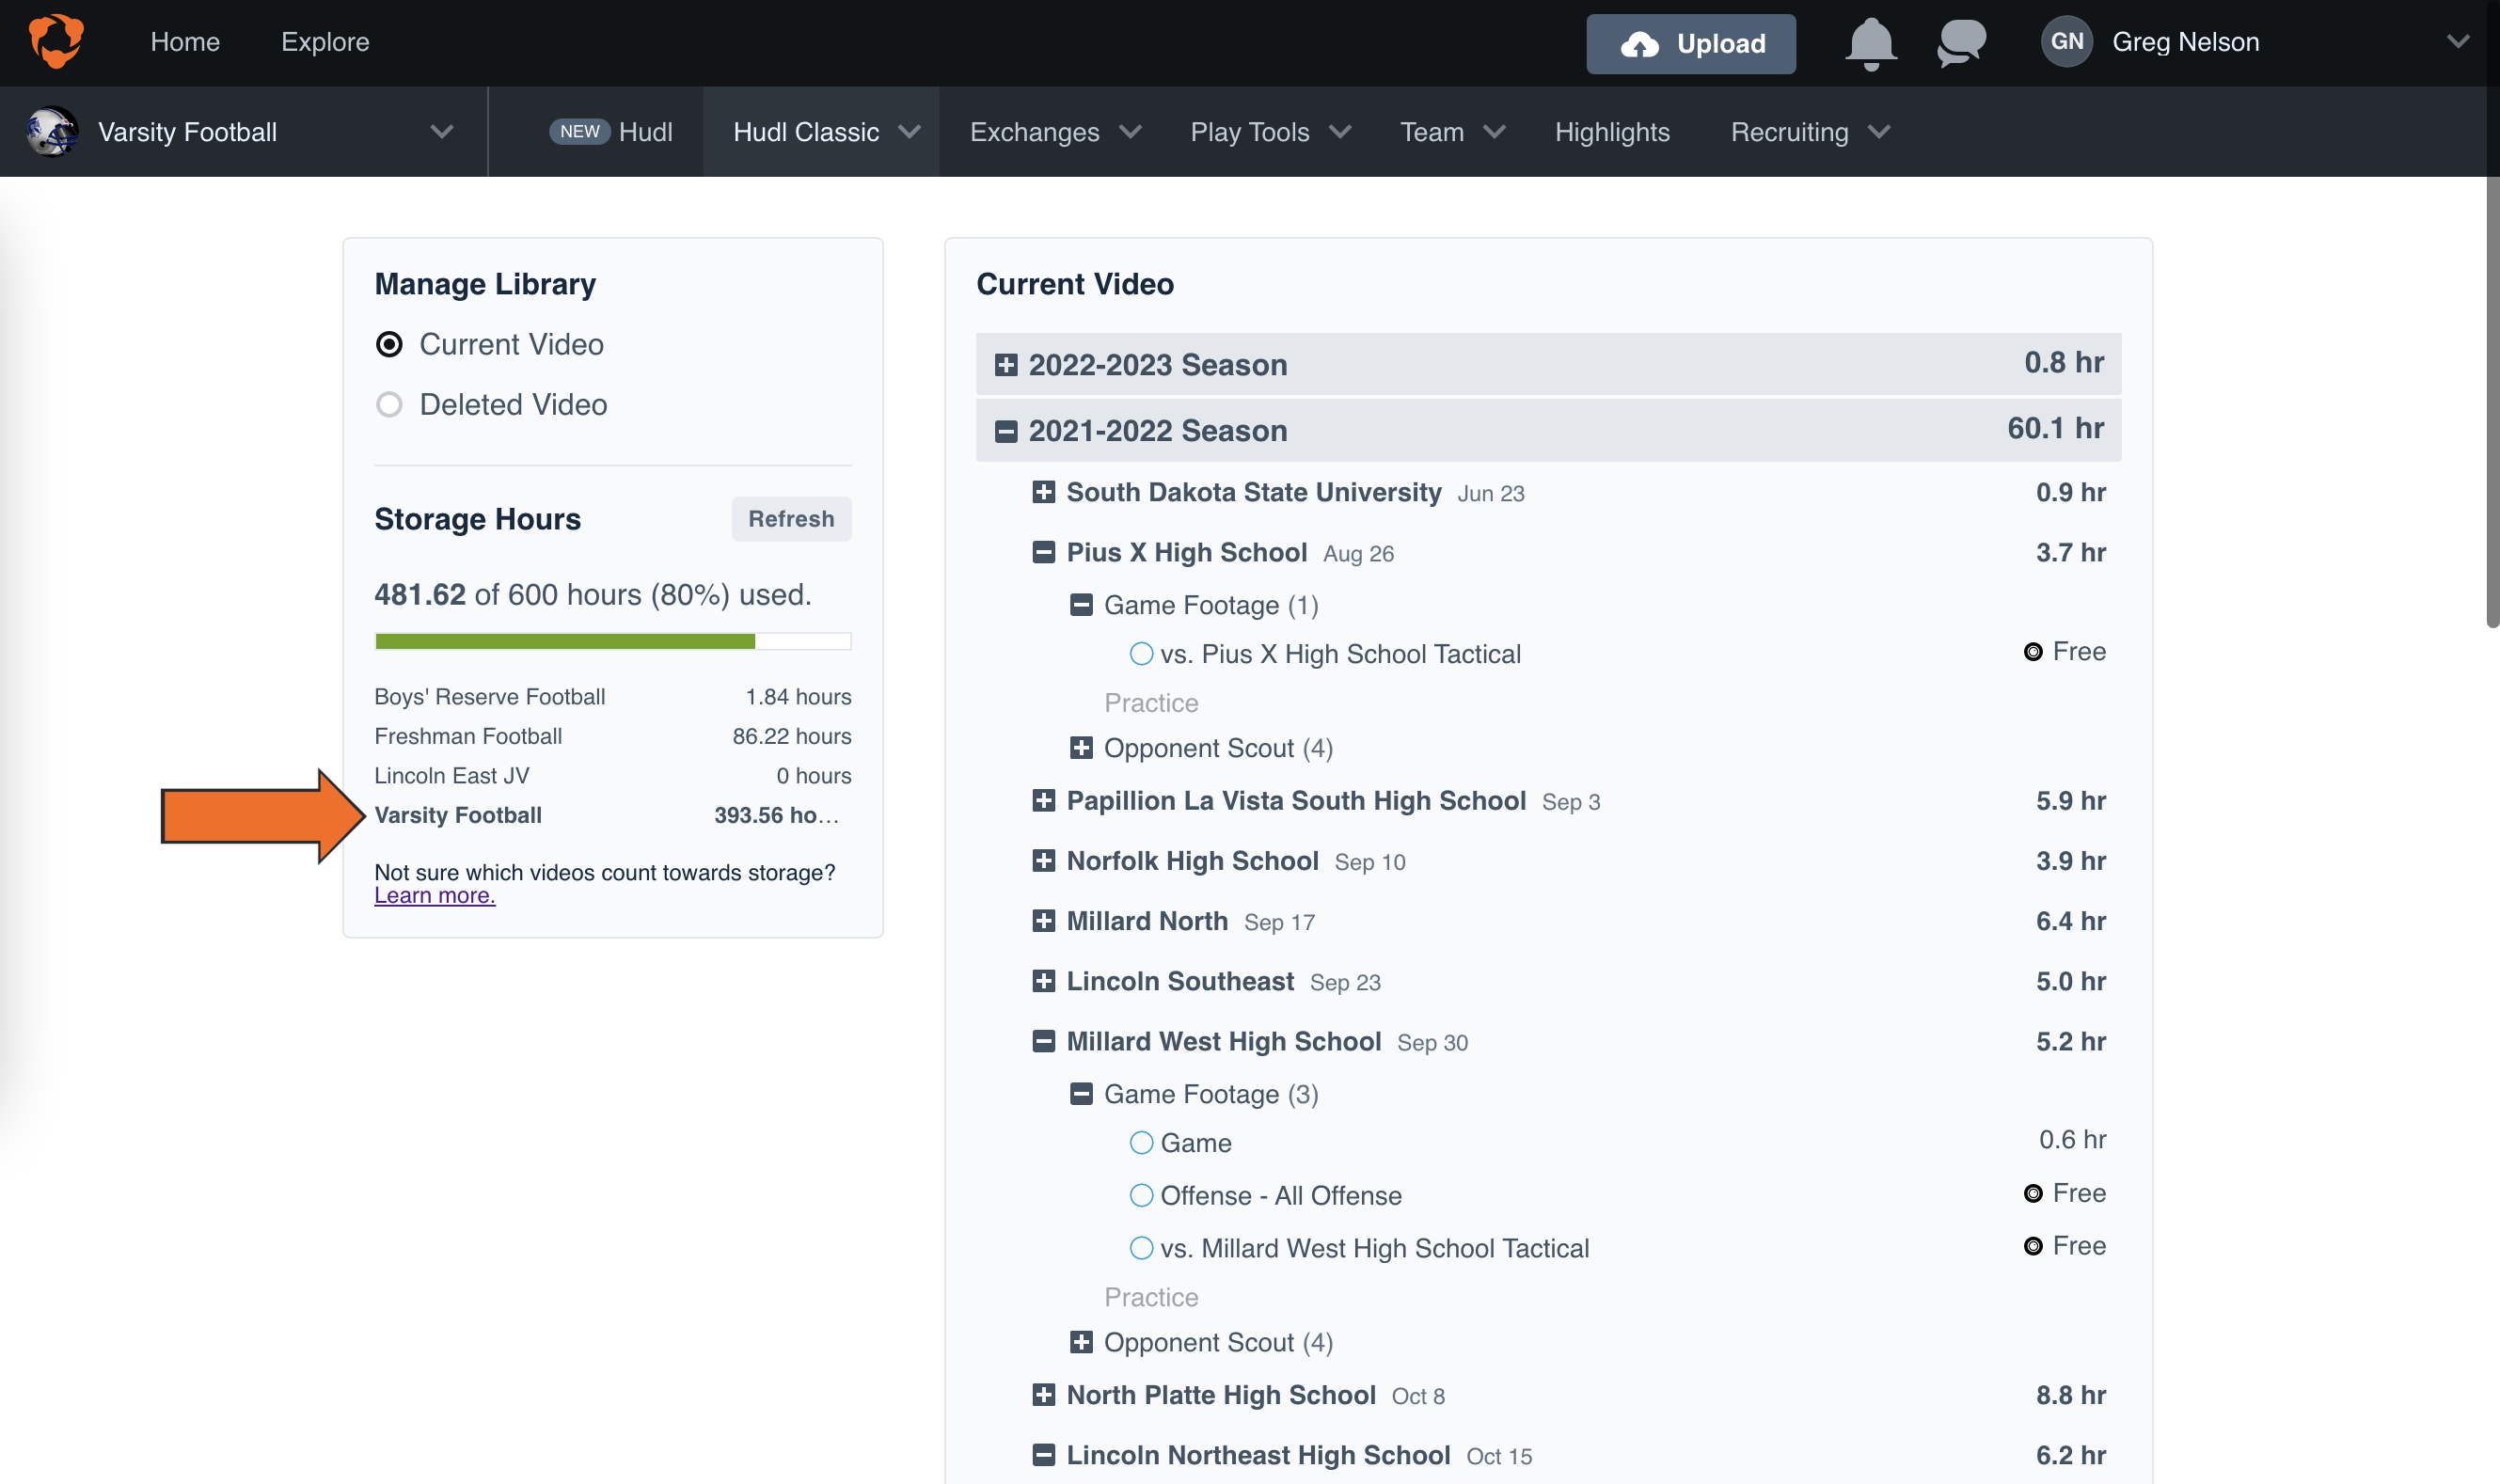Select the Current Video radio button

click(x=390, y=342)
